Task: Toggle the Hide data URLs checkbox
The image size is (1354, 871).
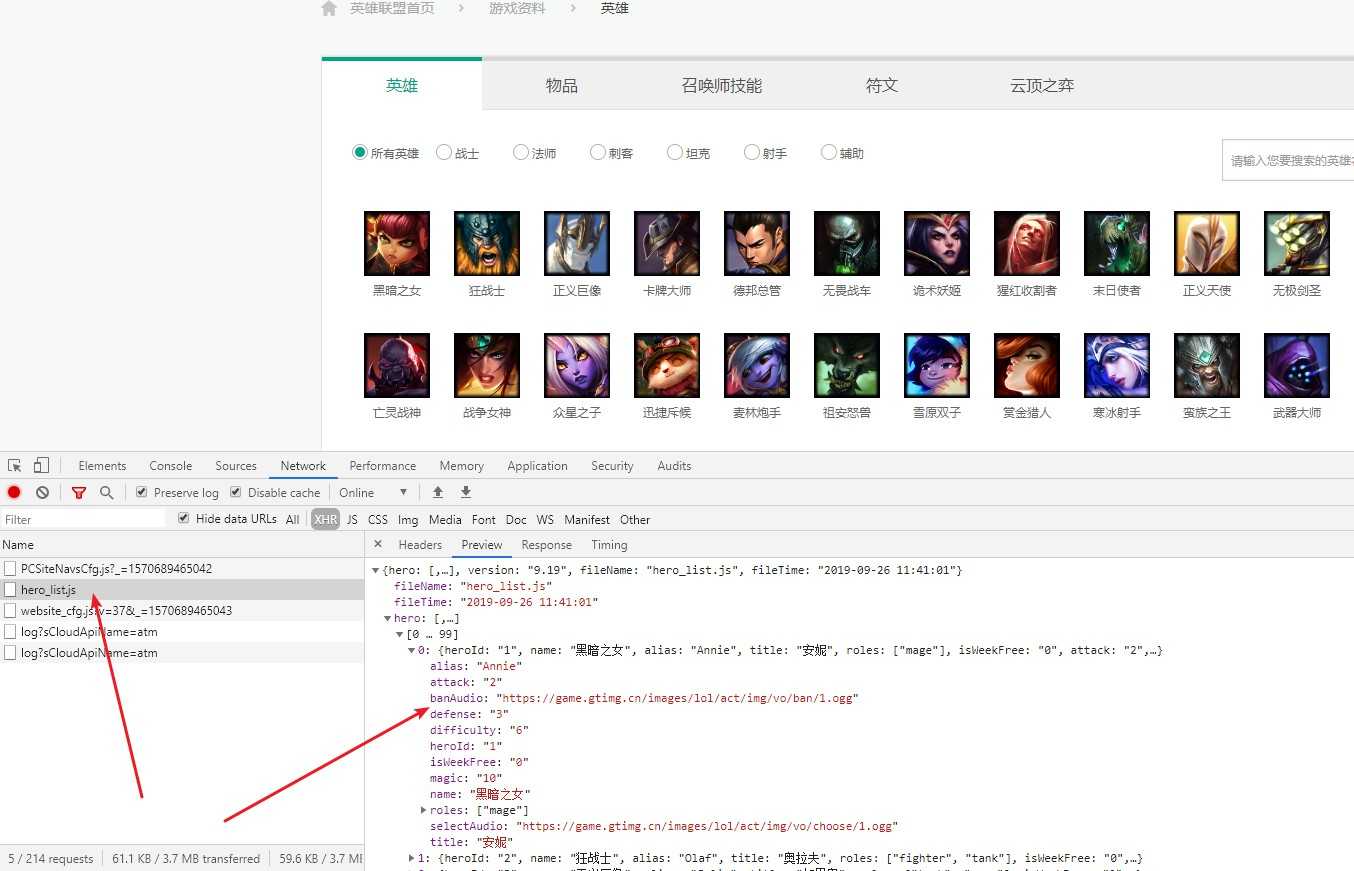Action: [x=184, y=518]
